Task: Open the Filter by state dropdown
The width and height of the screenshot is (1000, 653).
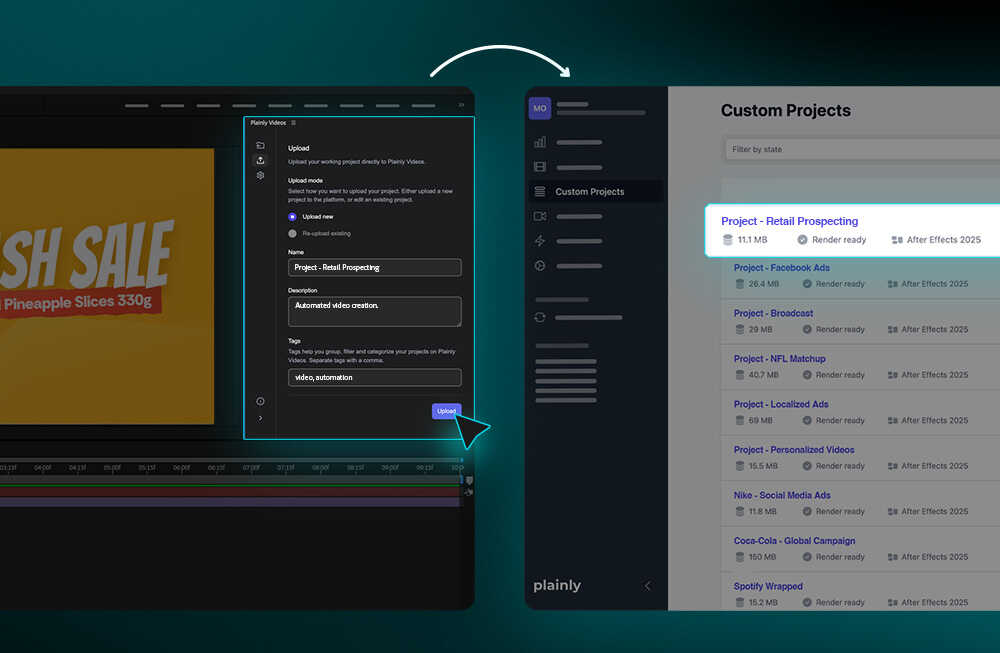Action: (x=860, y=149)
